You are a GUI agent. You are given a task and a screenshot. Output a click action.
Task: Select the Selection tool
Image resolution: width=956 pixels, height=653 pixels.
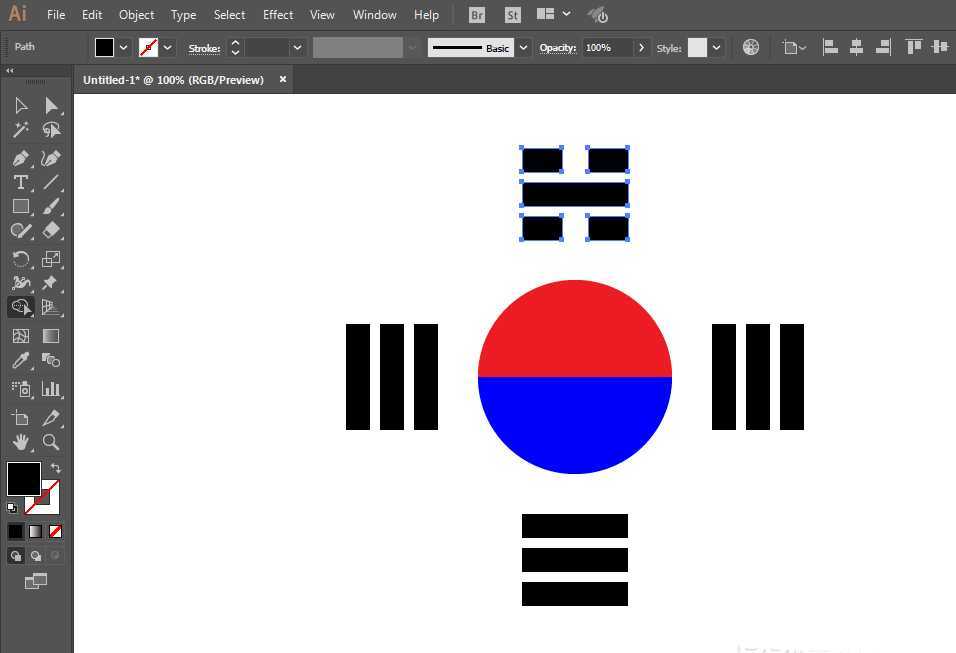point(21,105)
